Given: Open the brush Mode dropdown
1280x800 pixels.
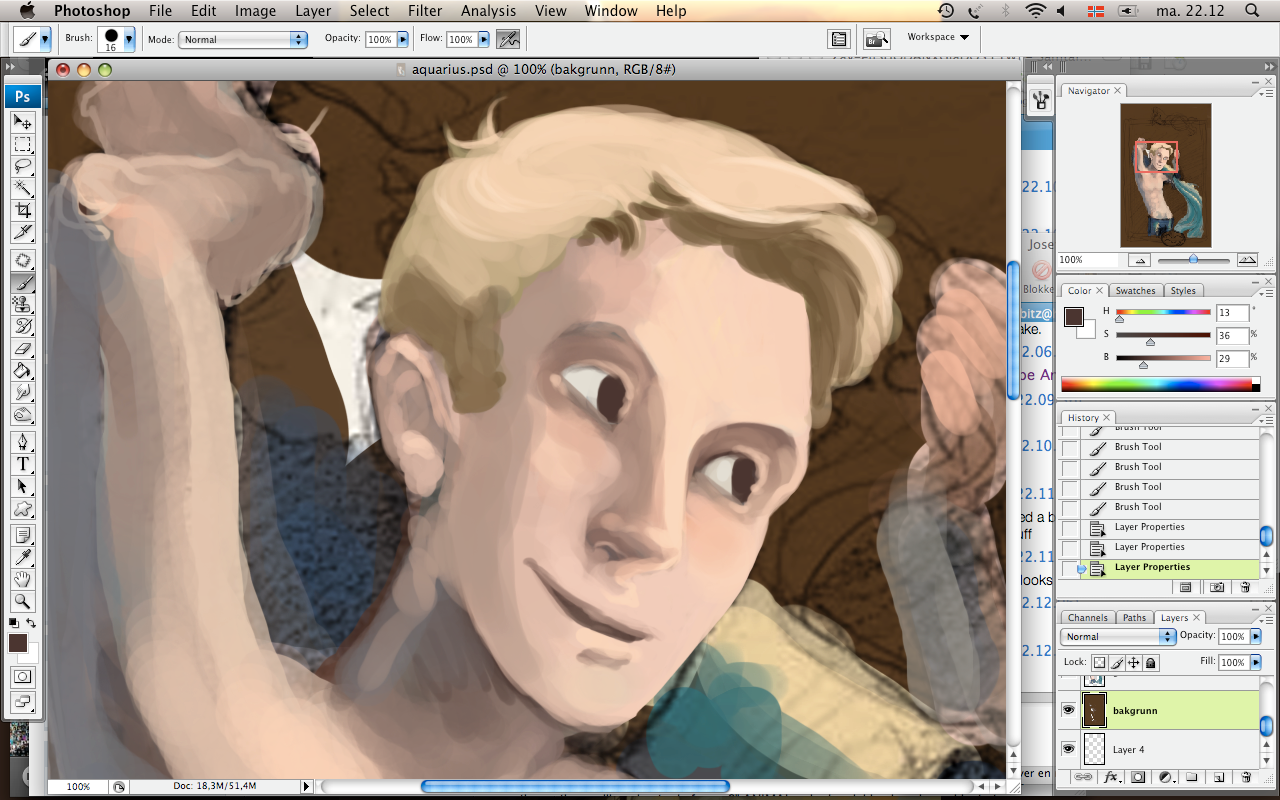Looking at the screenshot, I should 242,40.
